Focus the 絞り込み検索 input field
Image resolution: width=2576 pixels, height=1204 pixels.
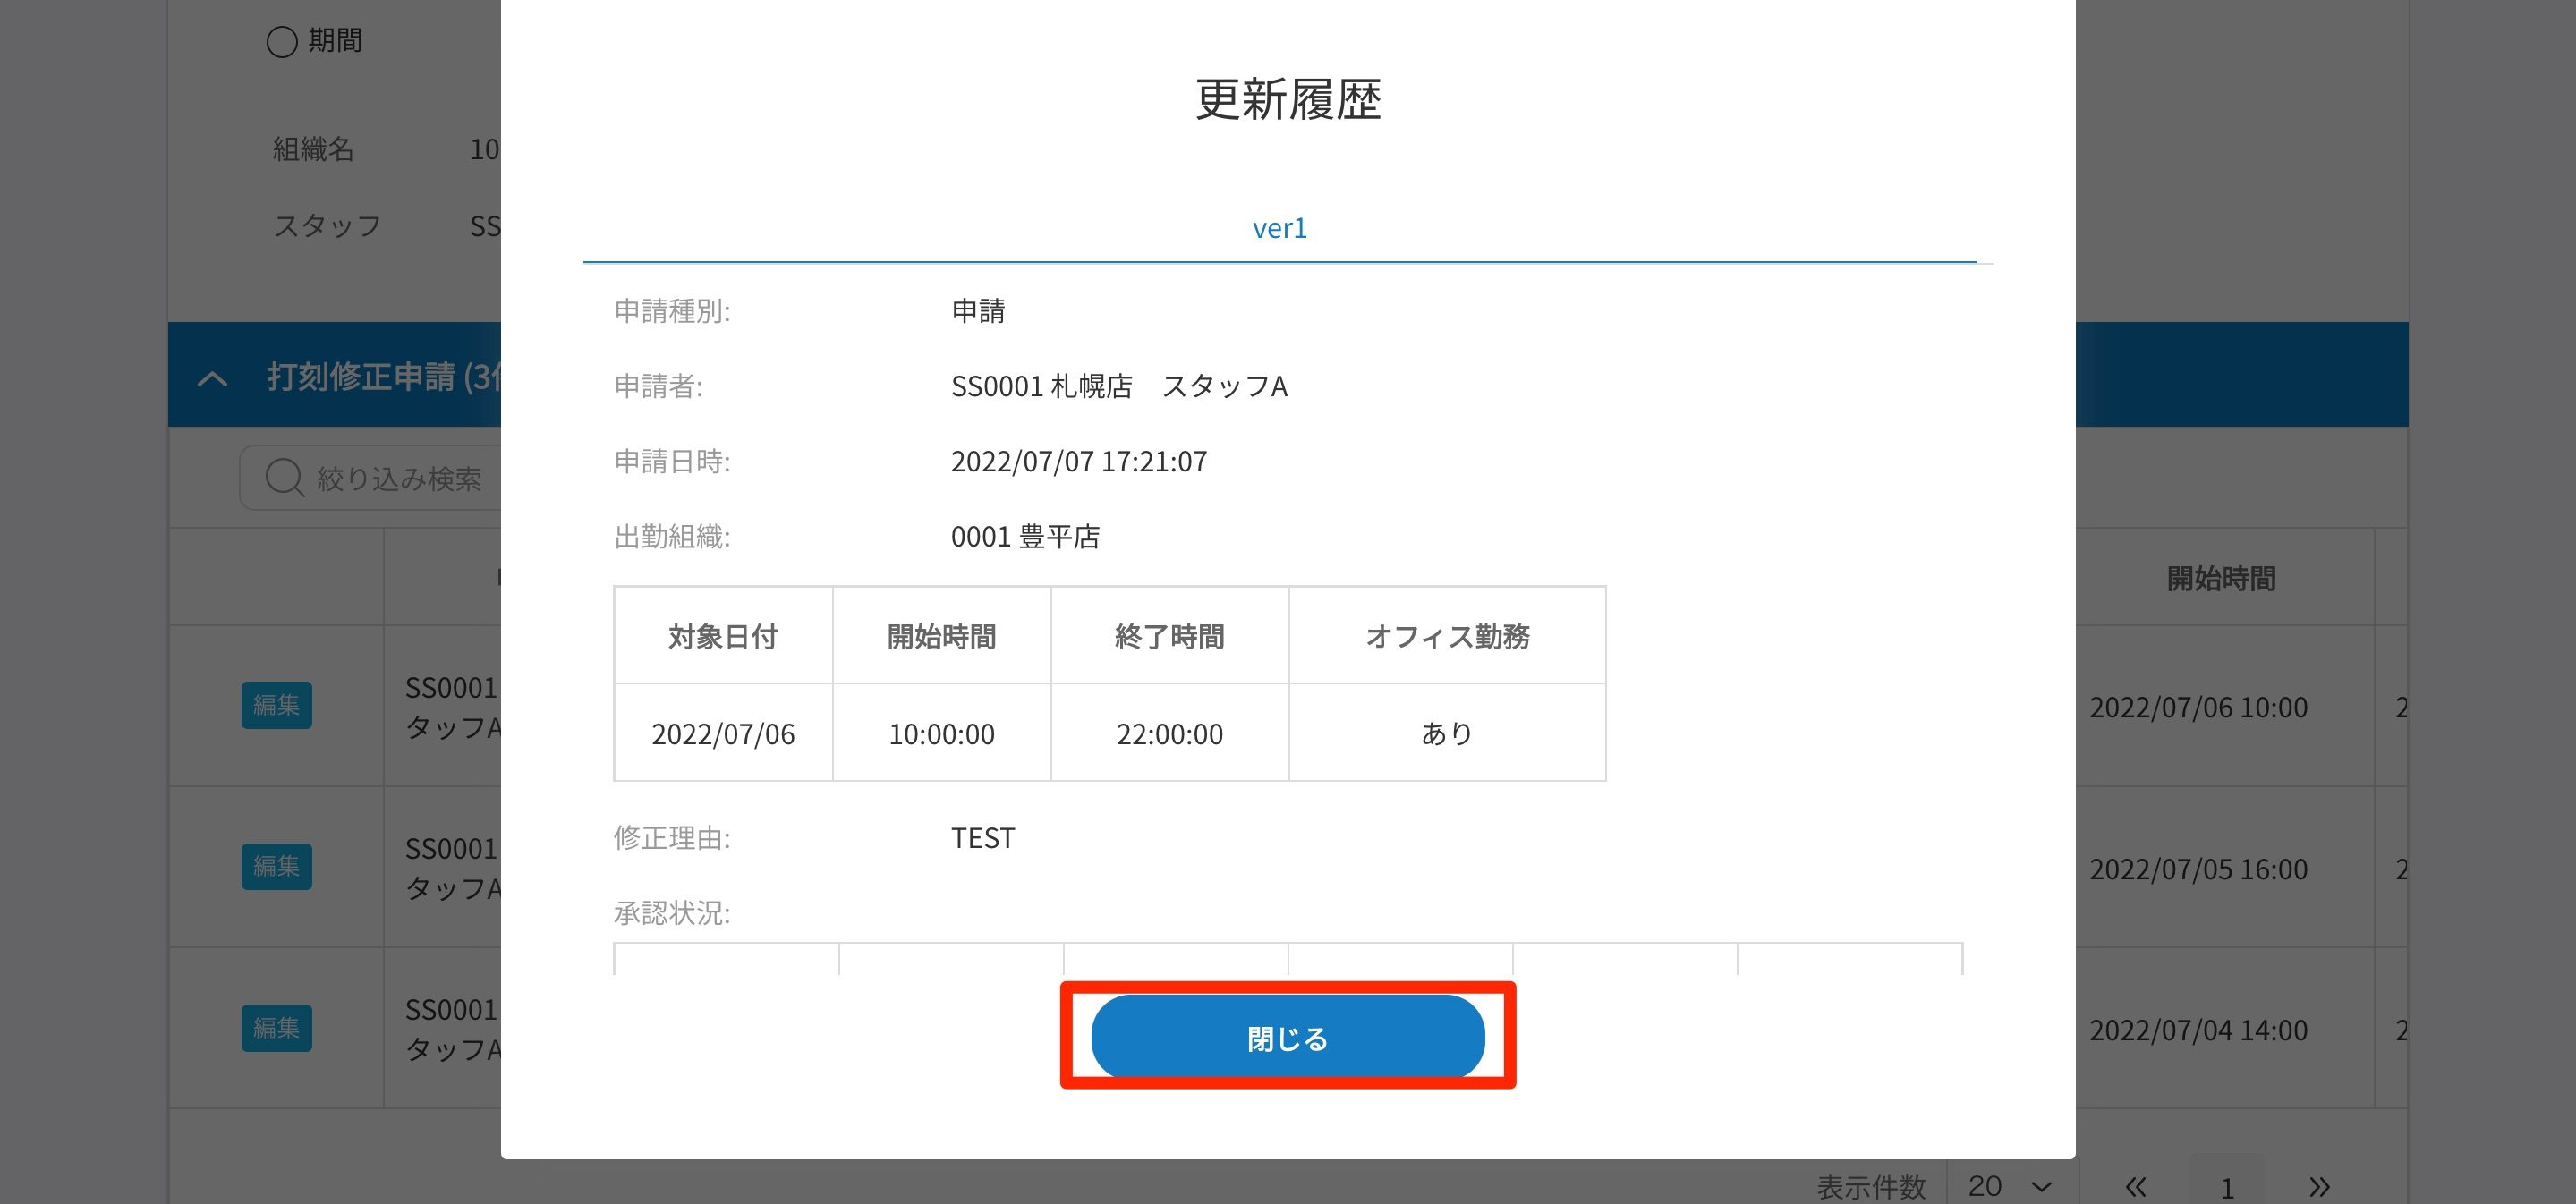click(400, 478)
